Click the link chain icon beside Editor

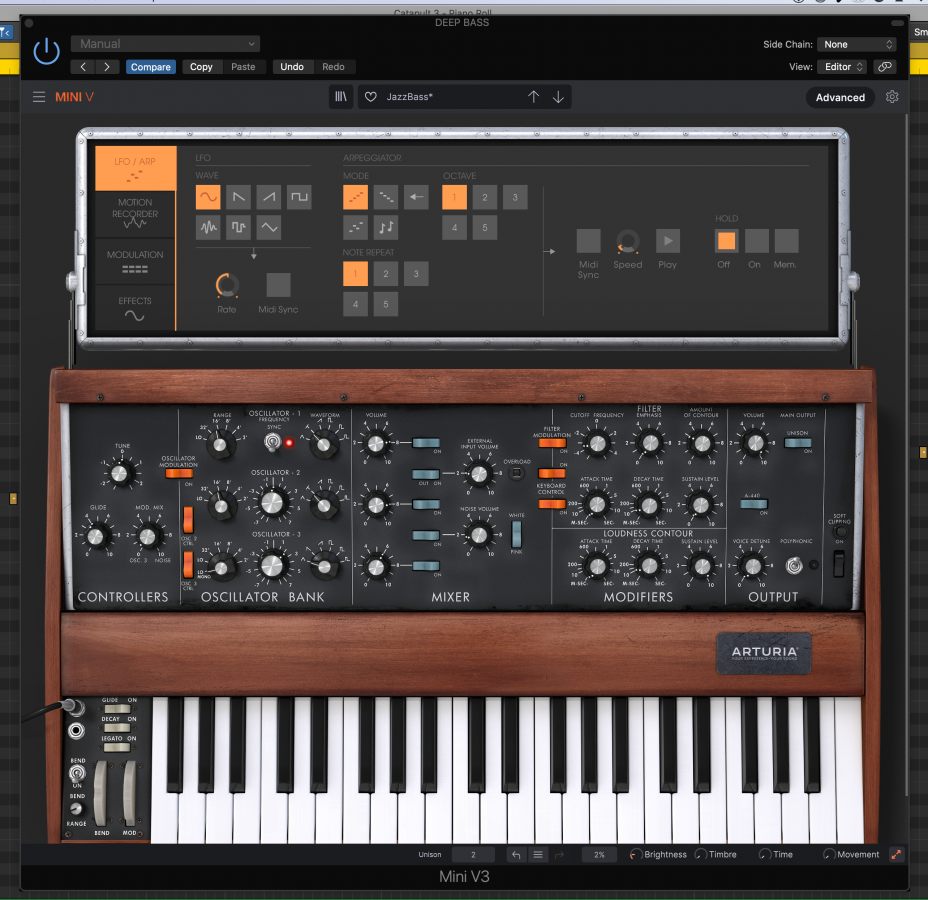tap(884, 67)
